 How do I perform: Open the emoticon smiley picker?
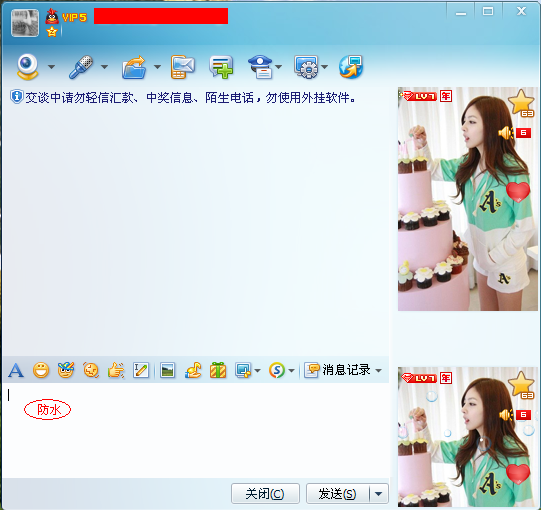(41, 371)
